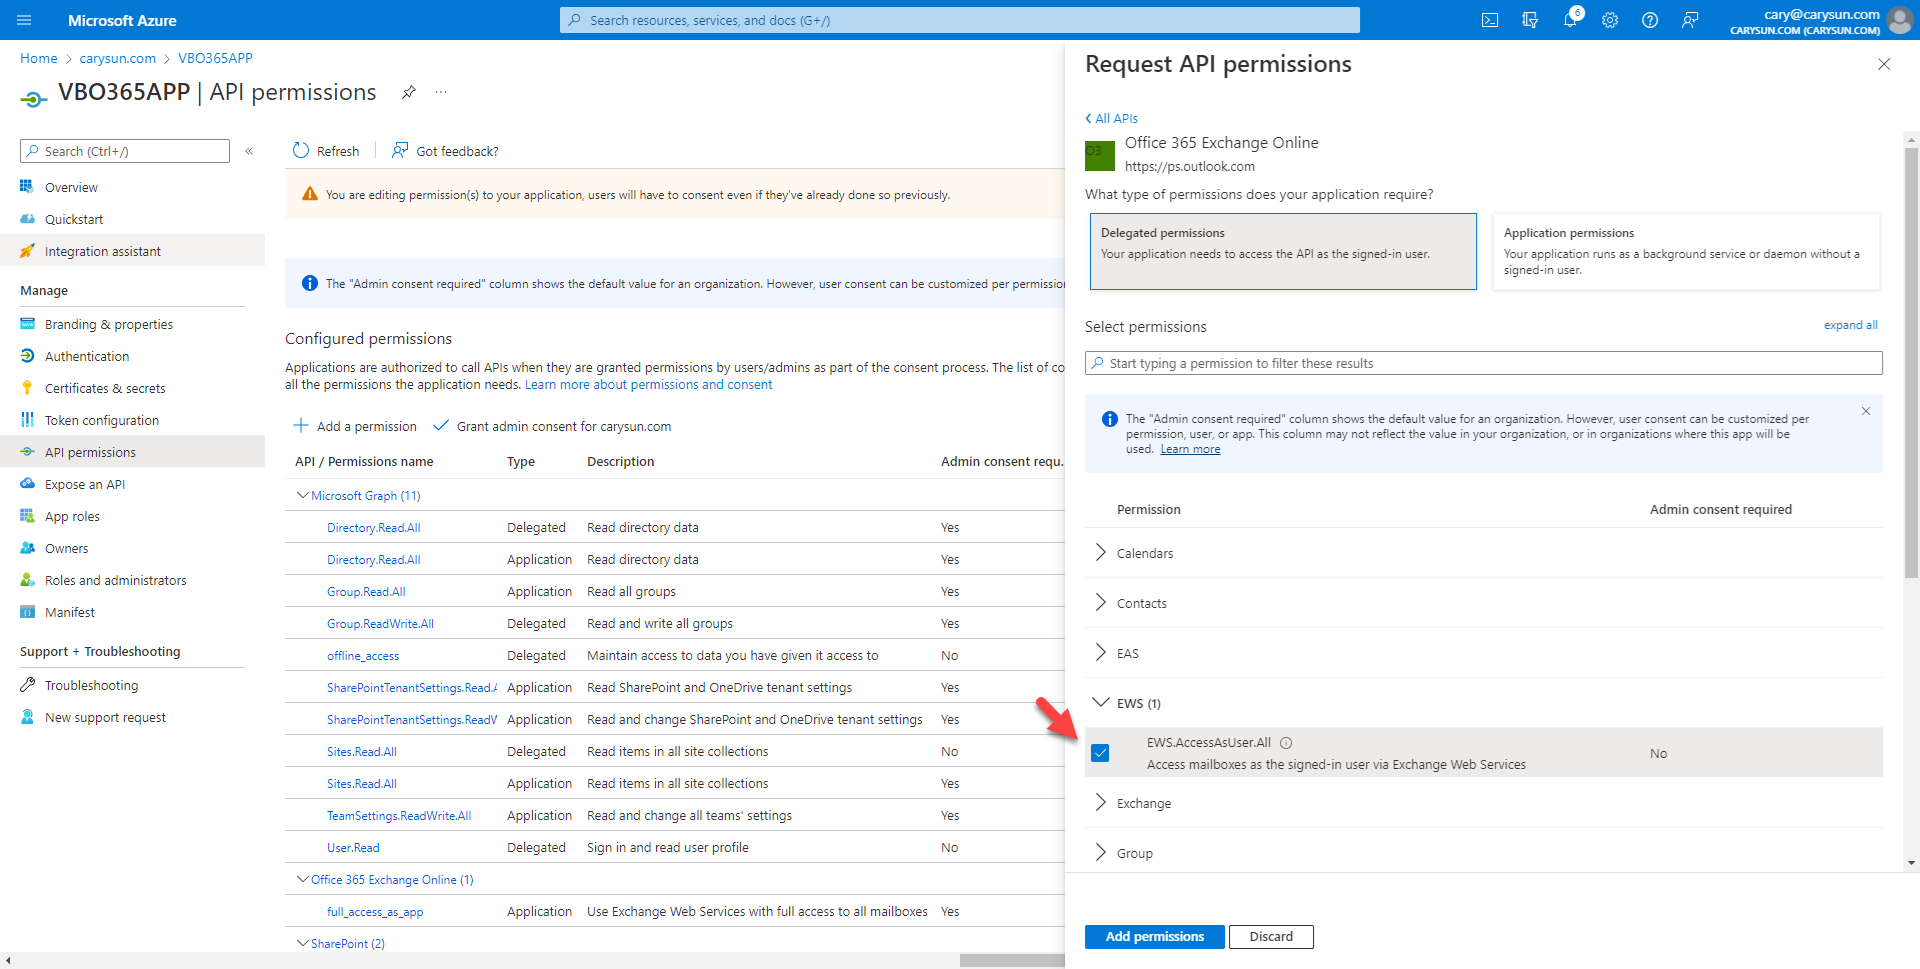
Task: Uncheck the EWS.AccessAsUser.All permission checkbox
Action: (x=1100, y=753)
